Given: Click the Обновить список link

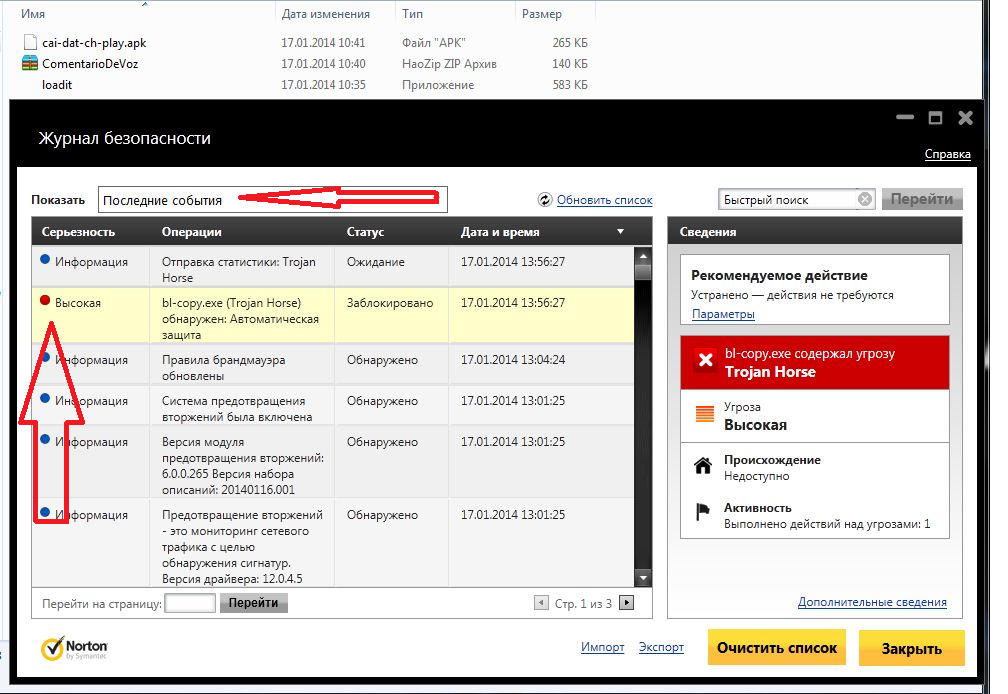Looking at the screenshot, I should [604, 200].
